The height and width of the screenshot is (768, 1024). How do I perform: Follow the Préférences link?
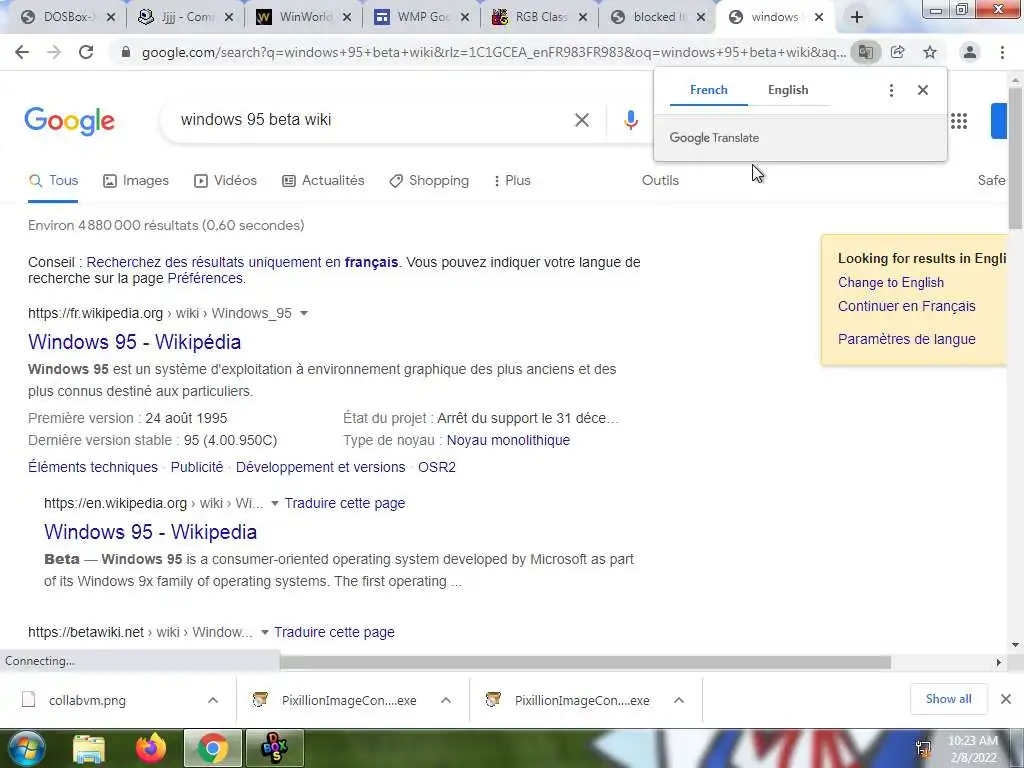click(x=205, y=278)
